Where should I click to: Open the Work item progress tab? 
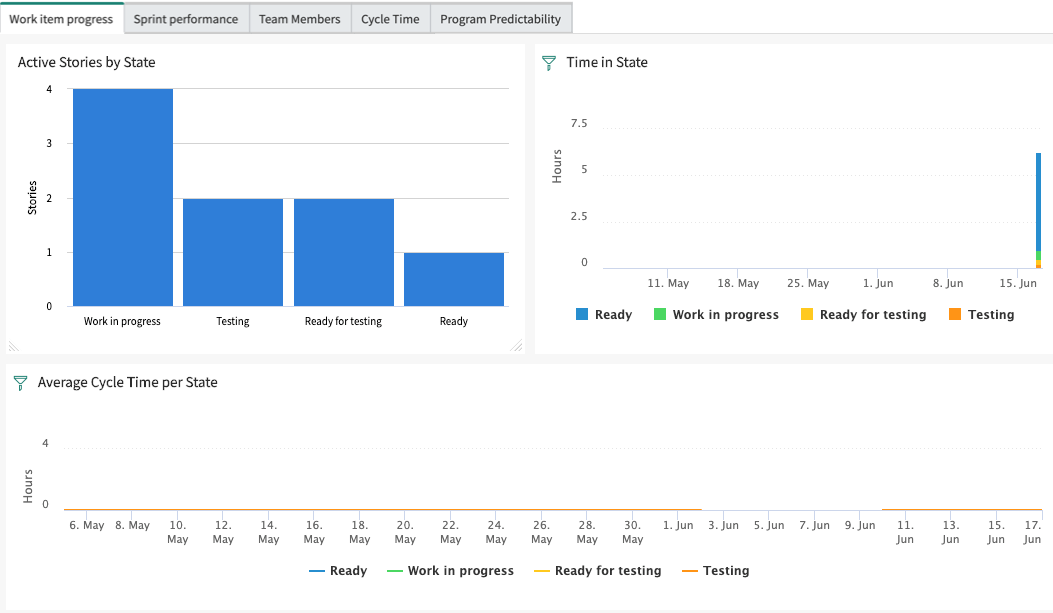(x=61, y=19)
